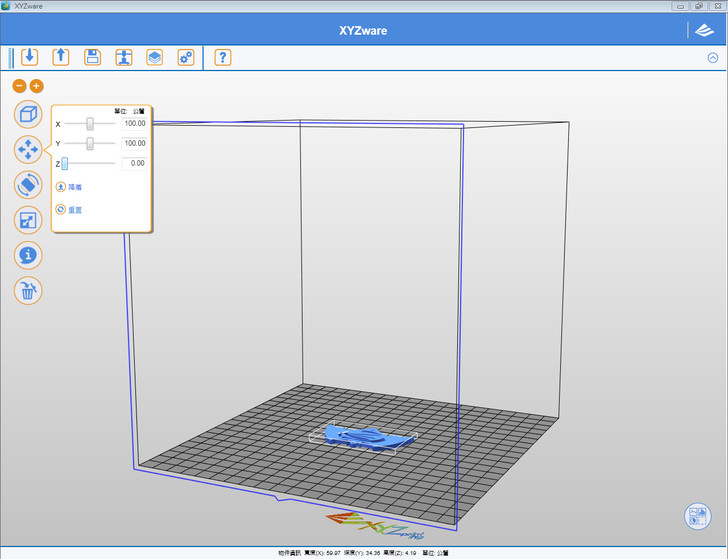Select the Rotate tool in sidebar

click(x=28, y=185)
